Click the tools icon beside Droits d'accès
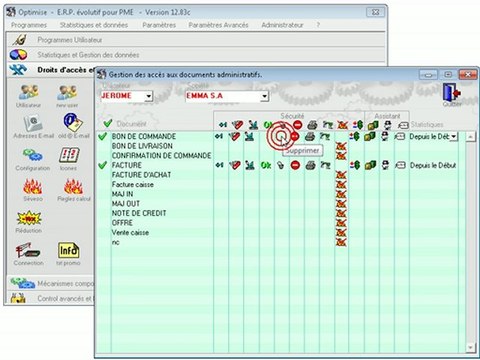This screenshot has height=360, width=480. pyautogui.click(x=18, y=70)
